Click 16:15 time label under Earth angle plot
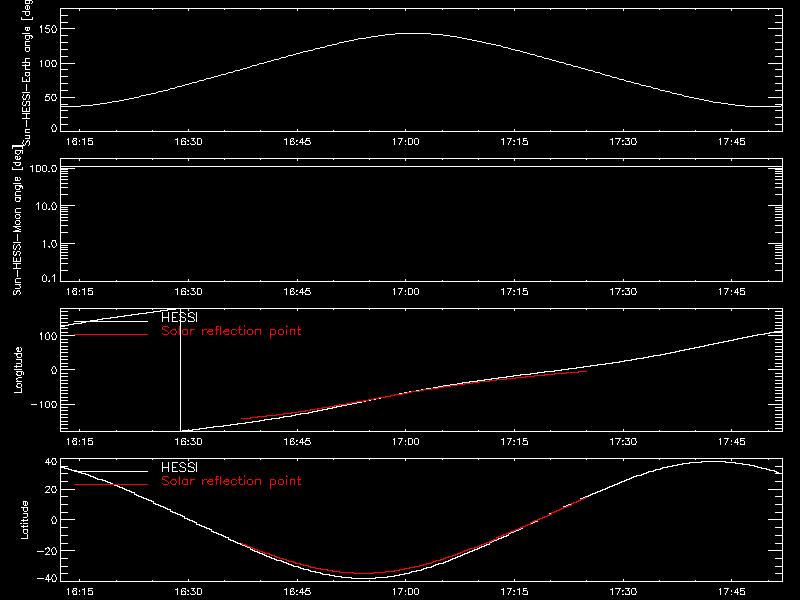This screenshot has width=800, height=600. coord(80,142)
